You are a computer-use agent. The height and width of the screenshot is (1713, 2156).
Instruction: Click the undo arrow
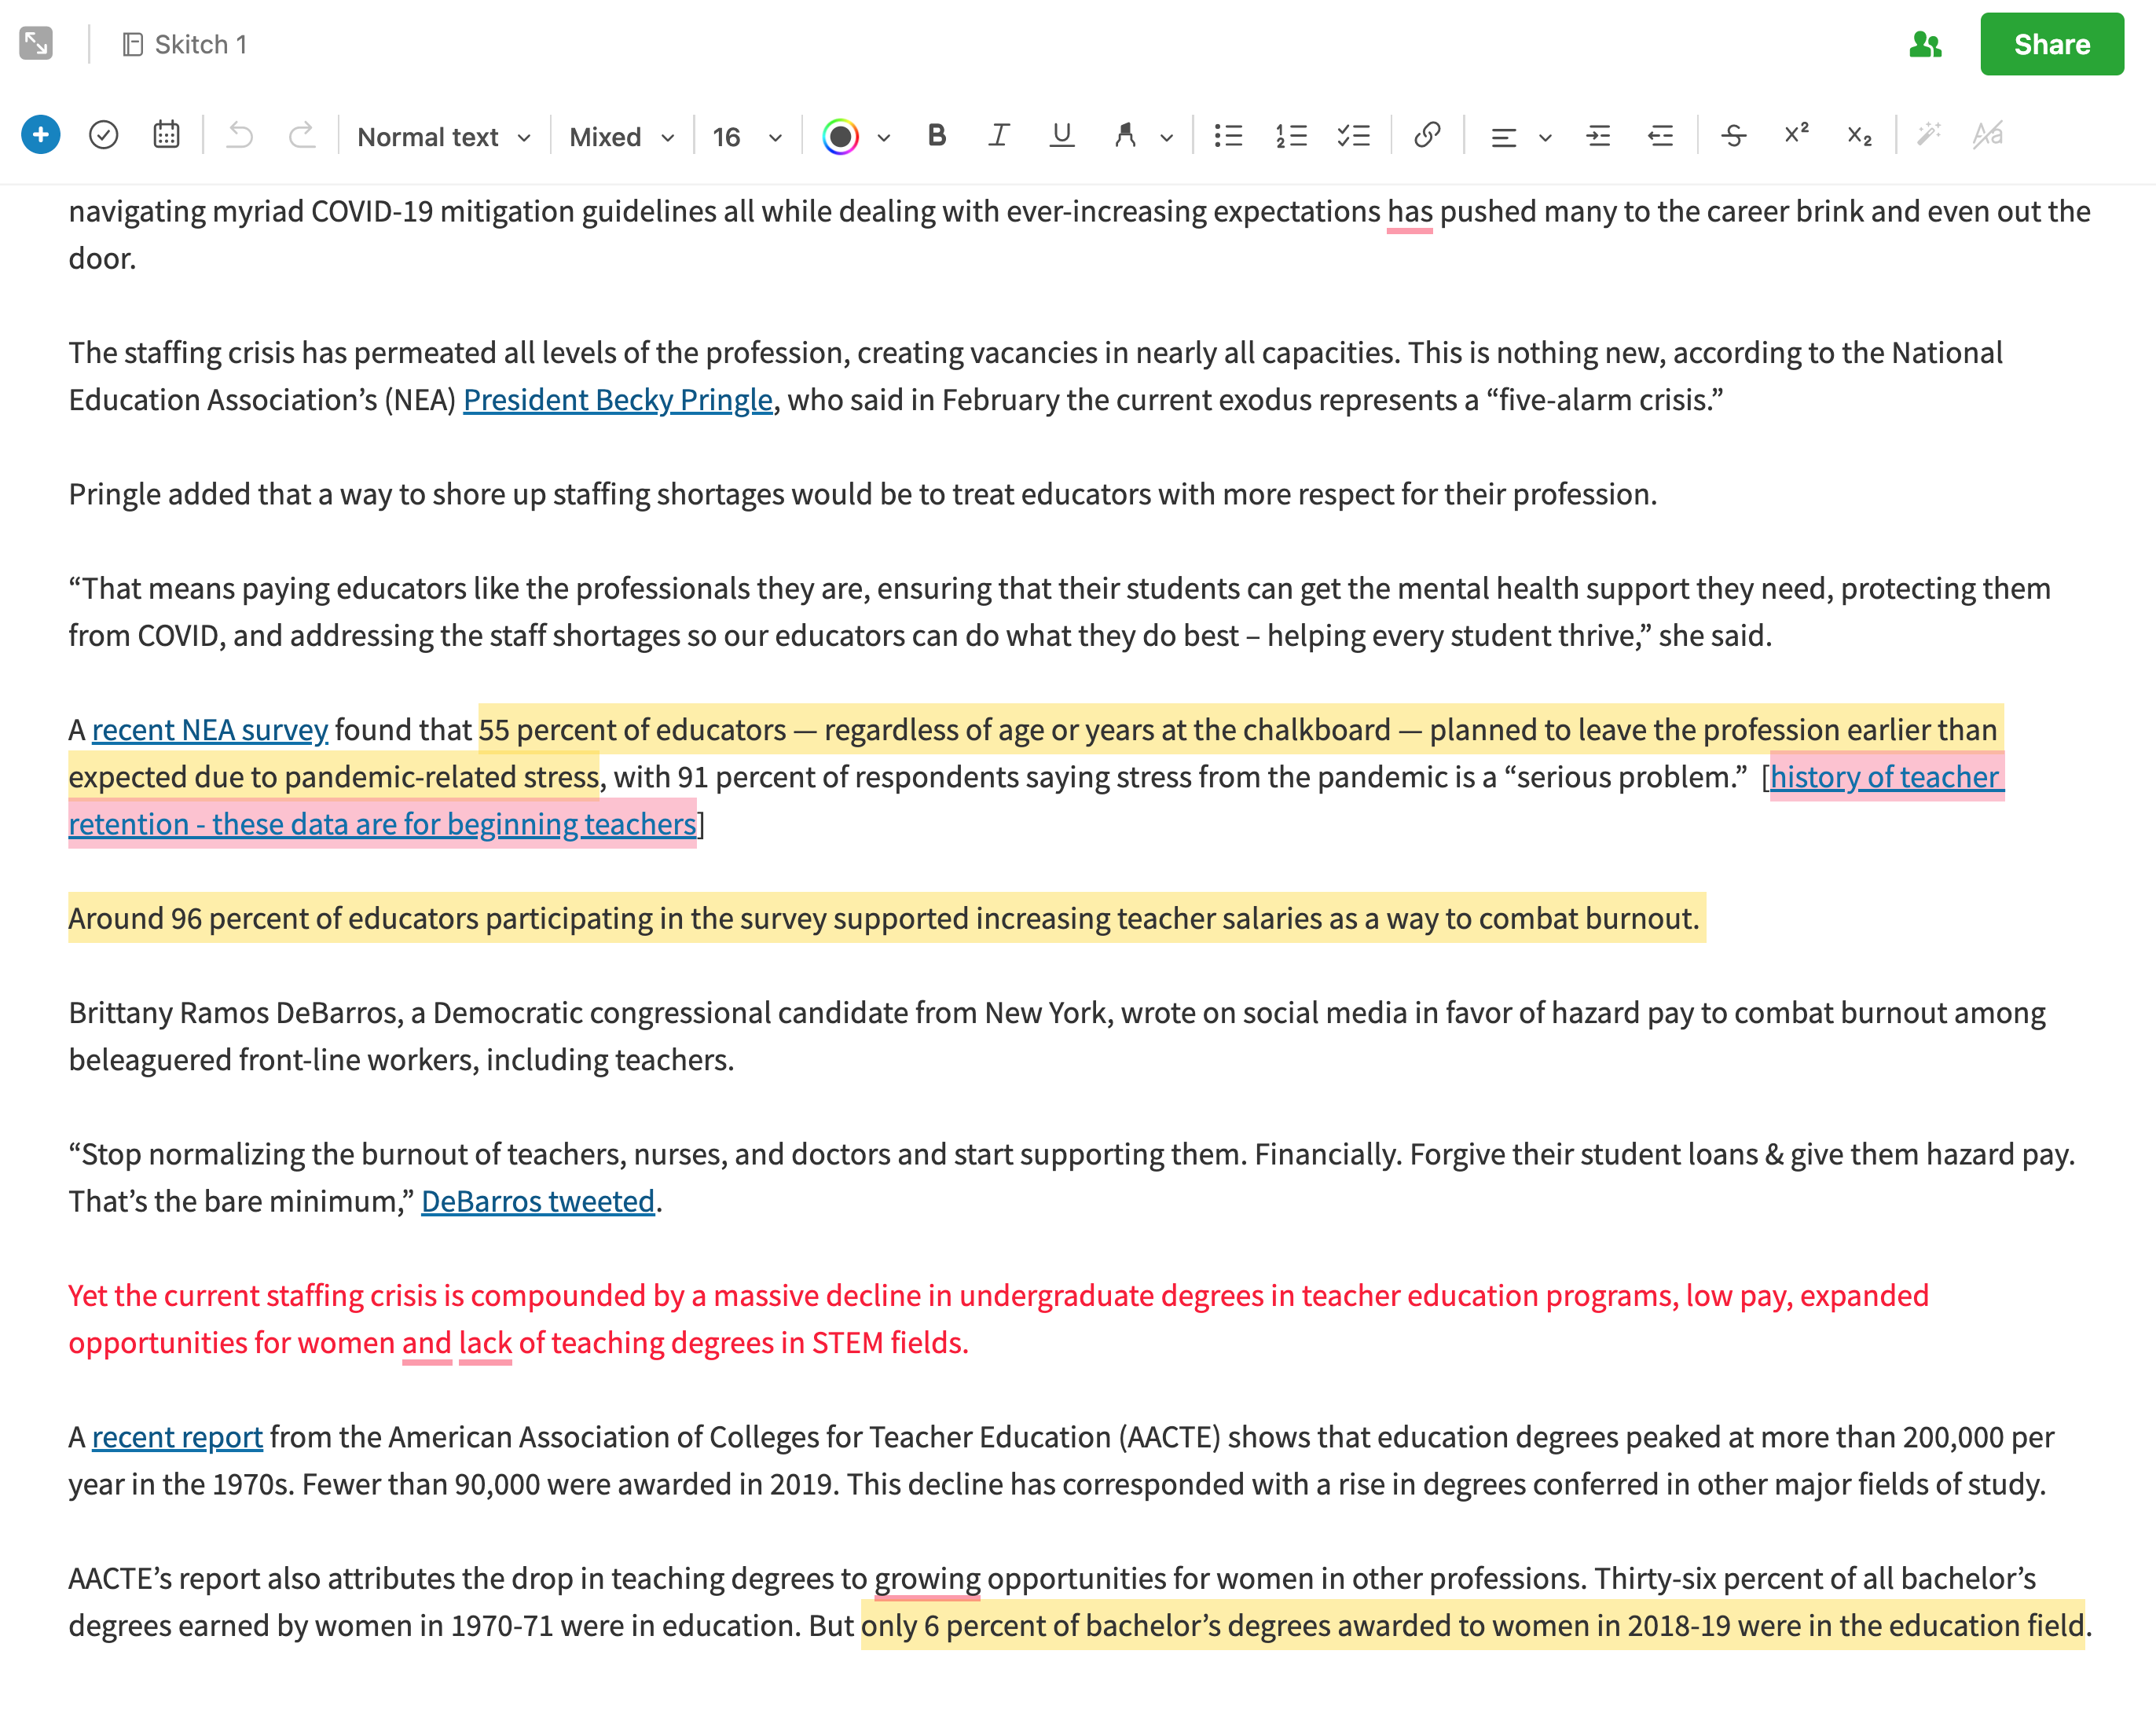pyautogui.click(x=240, y=135)
